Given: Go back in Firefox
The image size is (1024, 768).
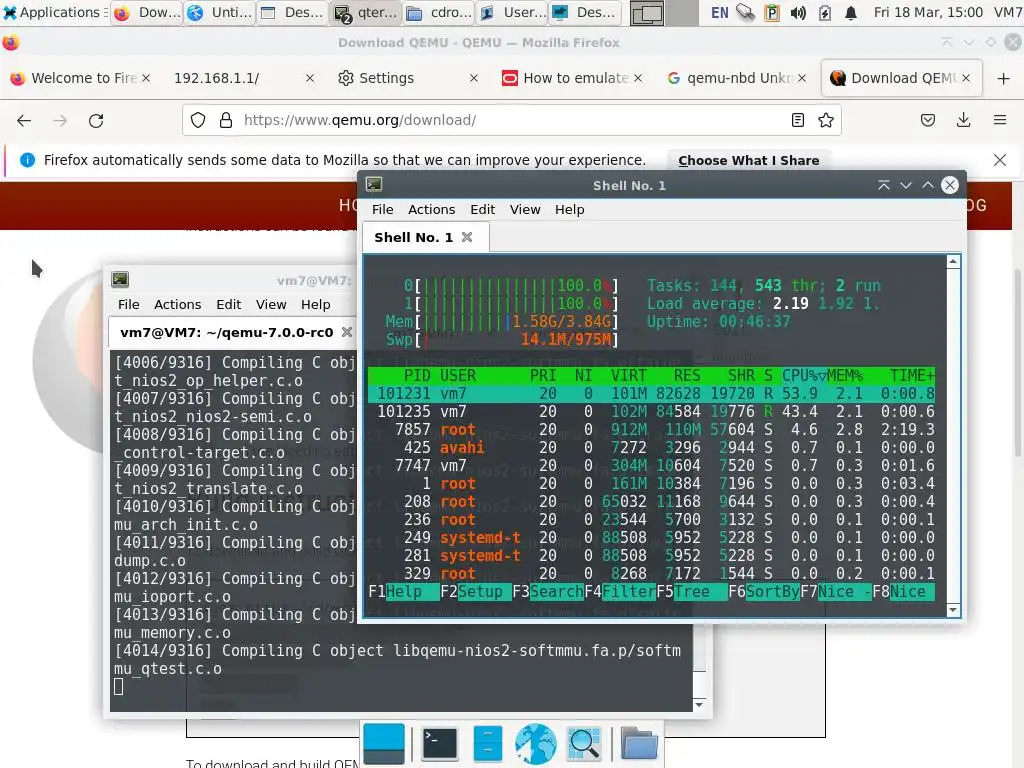Looking at the screenshot, I should (x=24, y=120).
